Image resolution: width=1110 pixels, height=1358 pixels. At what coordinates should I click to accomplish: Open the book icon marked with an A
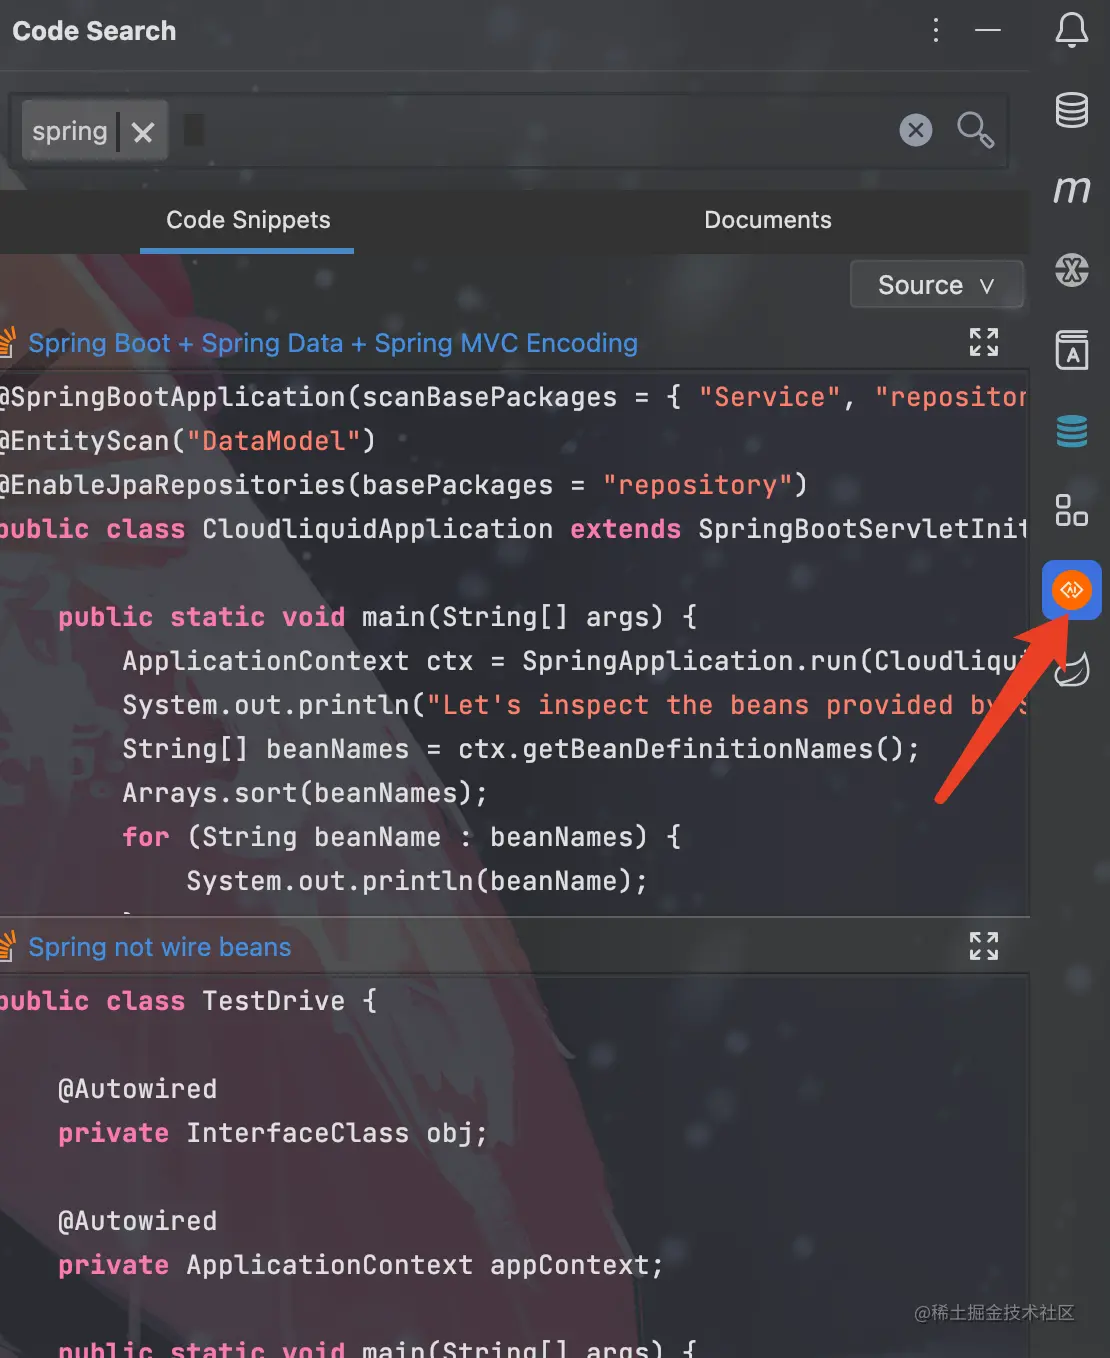1072,350
